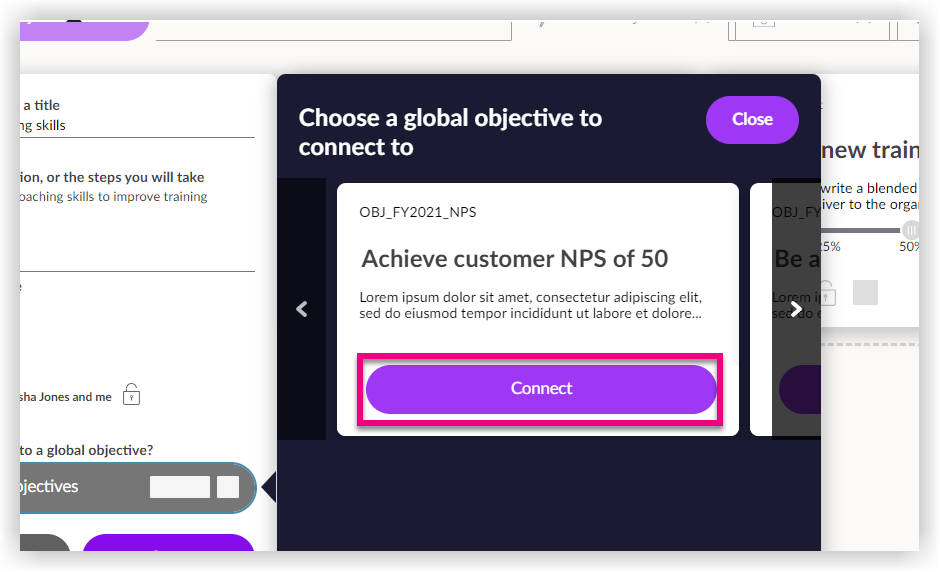Click the padlock icon beside 'Jones and me'
Screen dimensions: 940x572
click(x=131, y=395)
